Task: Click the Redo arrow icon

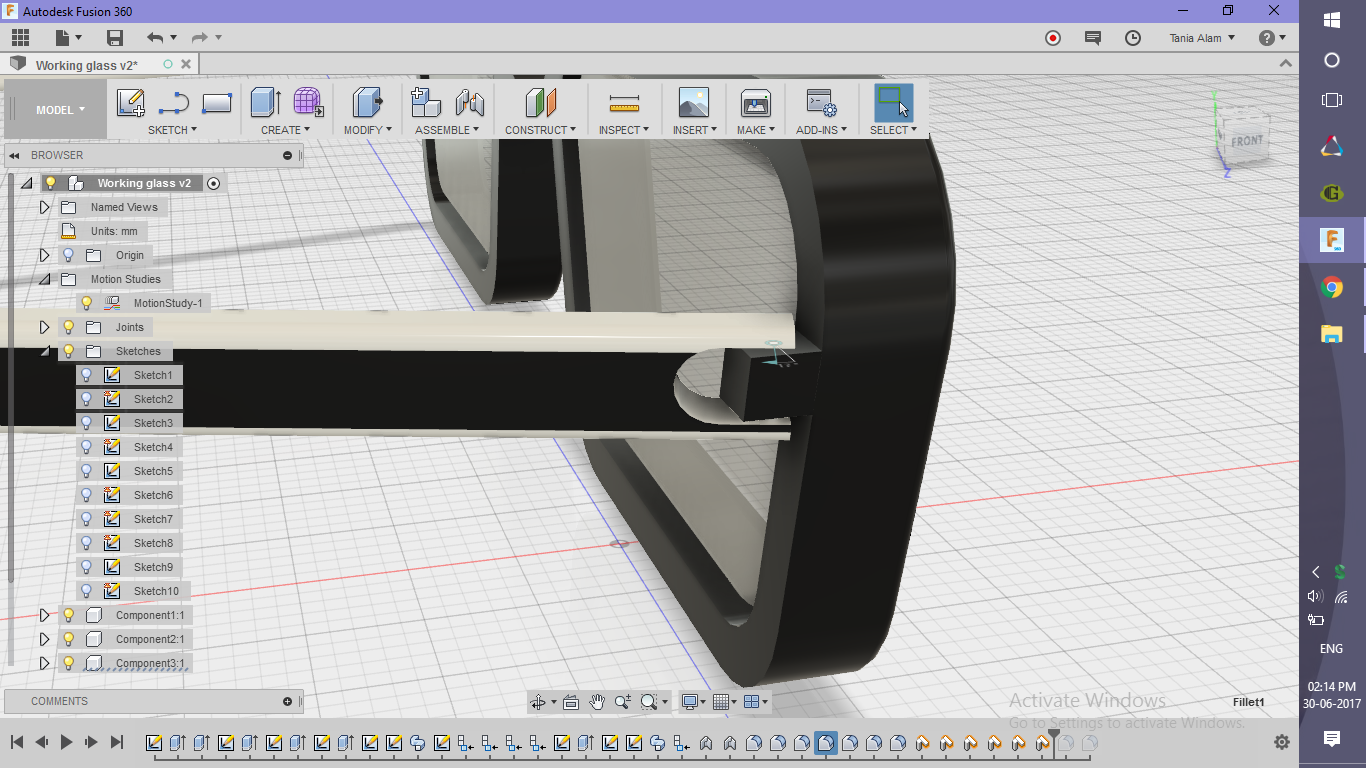Action: coord(199,38)
